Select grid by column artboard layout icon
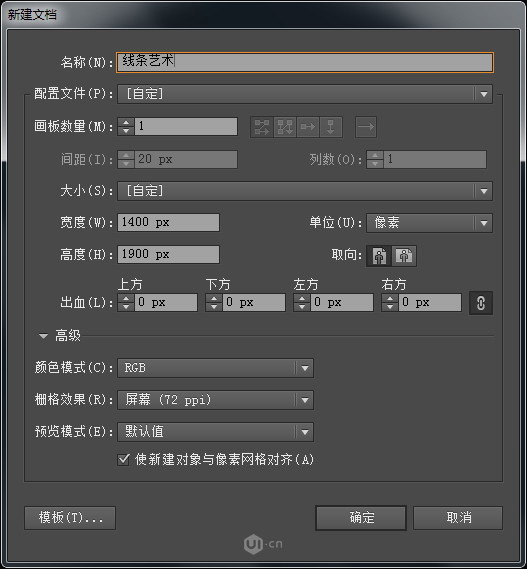 (285, 127)
